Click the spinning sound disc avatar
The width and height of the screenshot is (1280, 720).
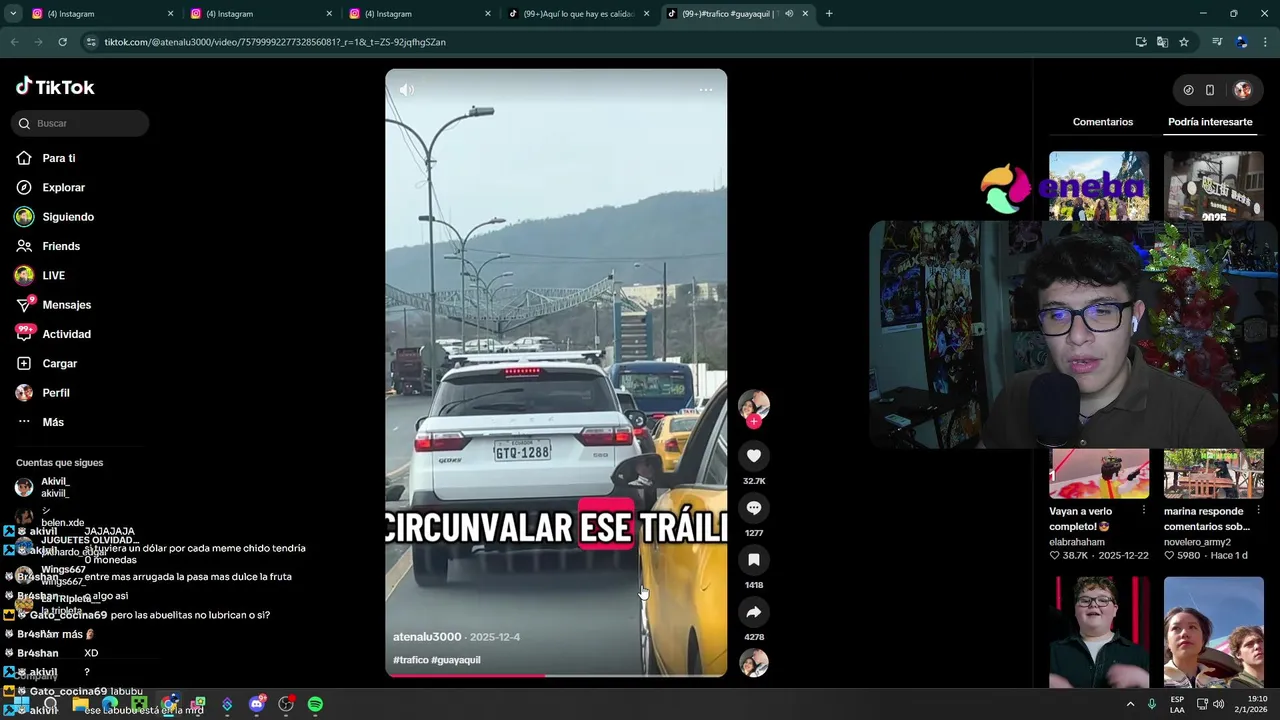point(754,663)
